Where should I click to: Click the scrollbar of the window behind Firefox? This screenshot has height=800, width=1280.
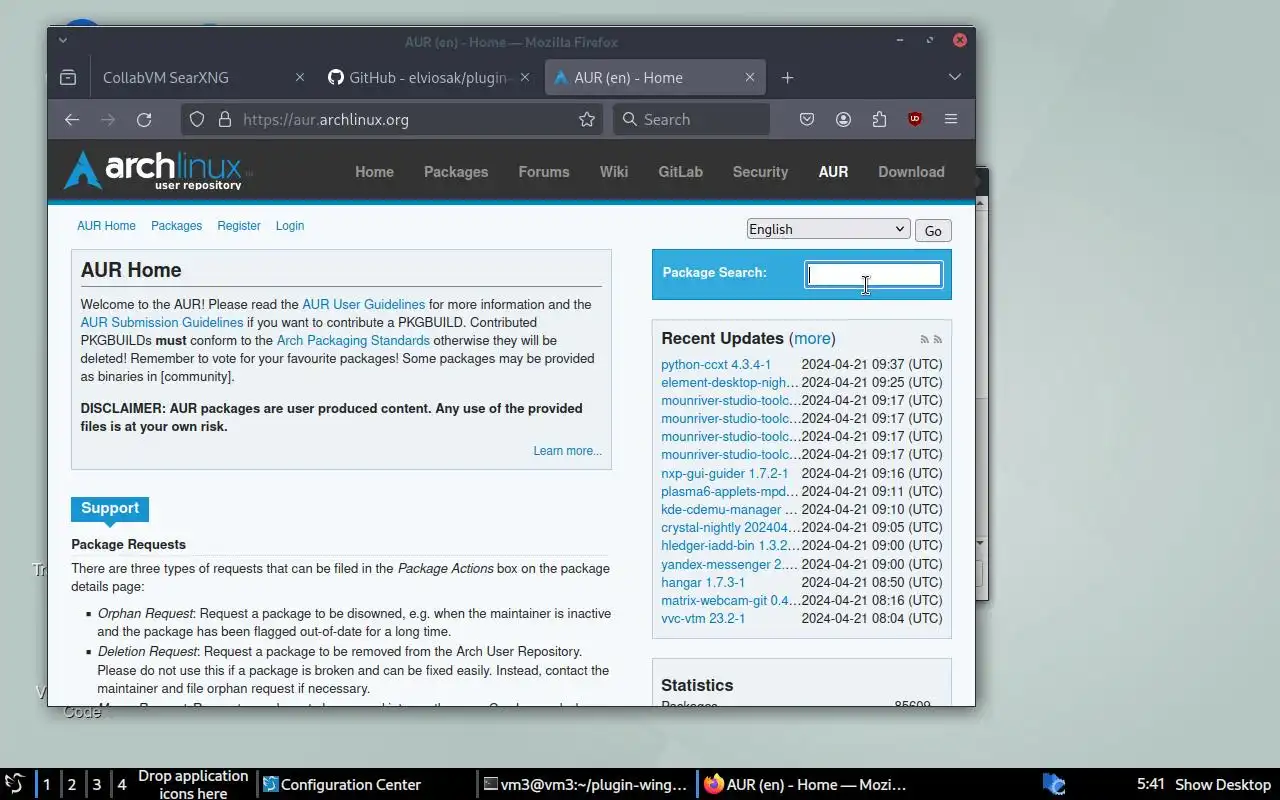coord(982,375)
